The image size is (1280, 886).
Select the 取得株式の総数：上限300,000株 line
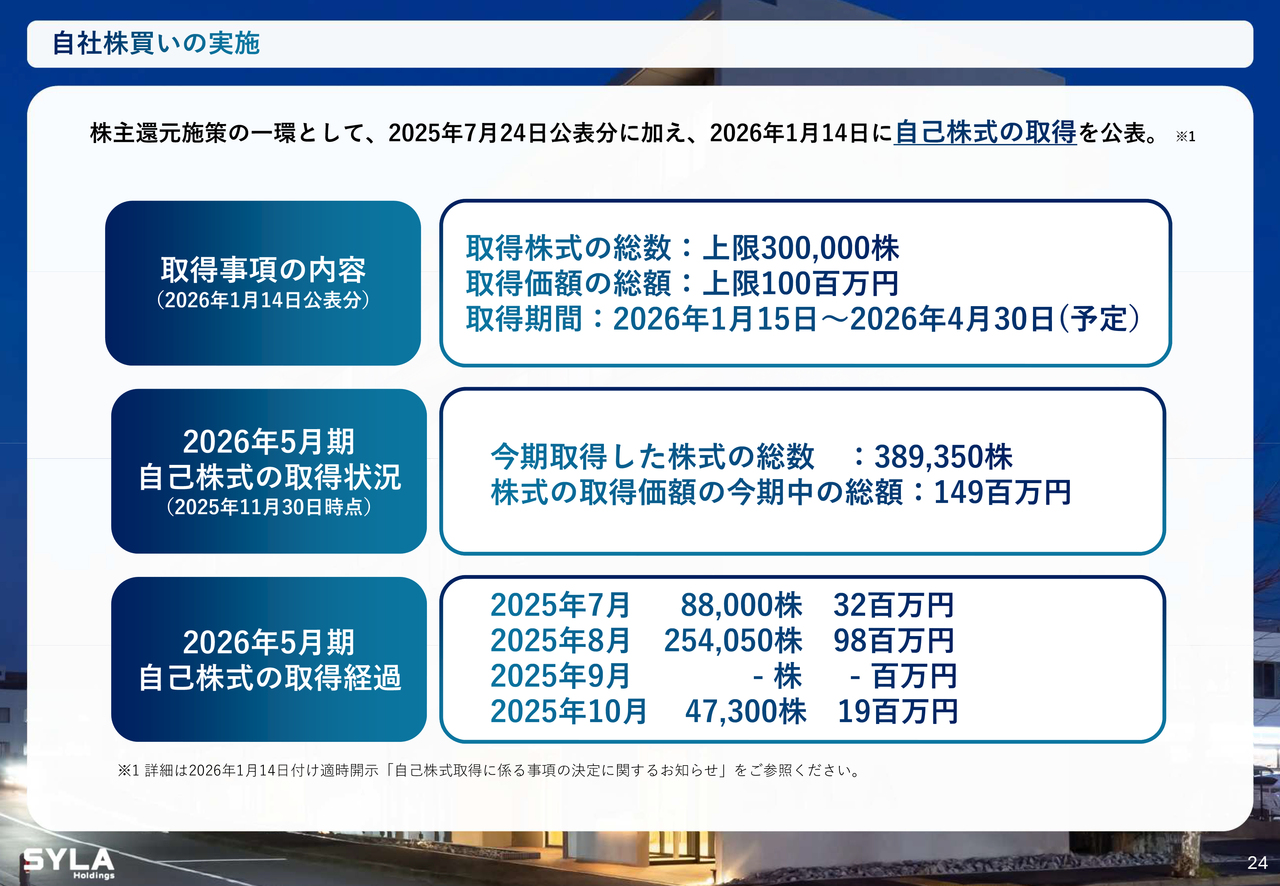coord(683,248)
